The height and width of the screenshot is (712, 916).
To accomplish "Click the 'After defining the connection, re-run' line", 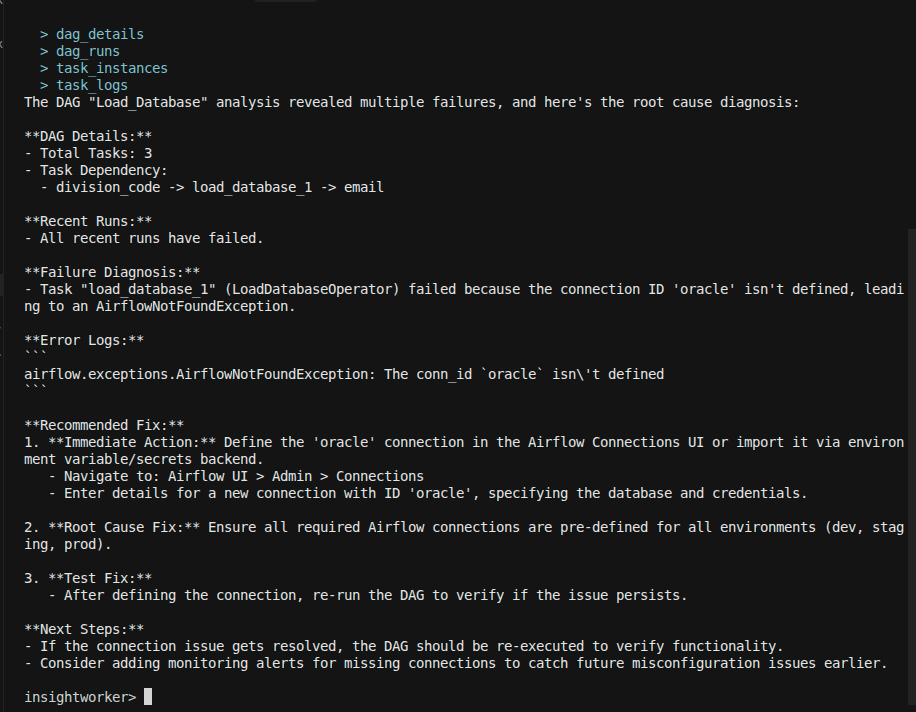I will [x=368, y=595].
